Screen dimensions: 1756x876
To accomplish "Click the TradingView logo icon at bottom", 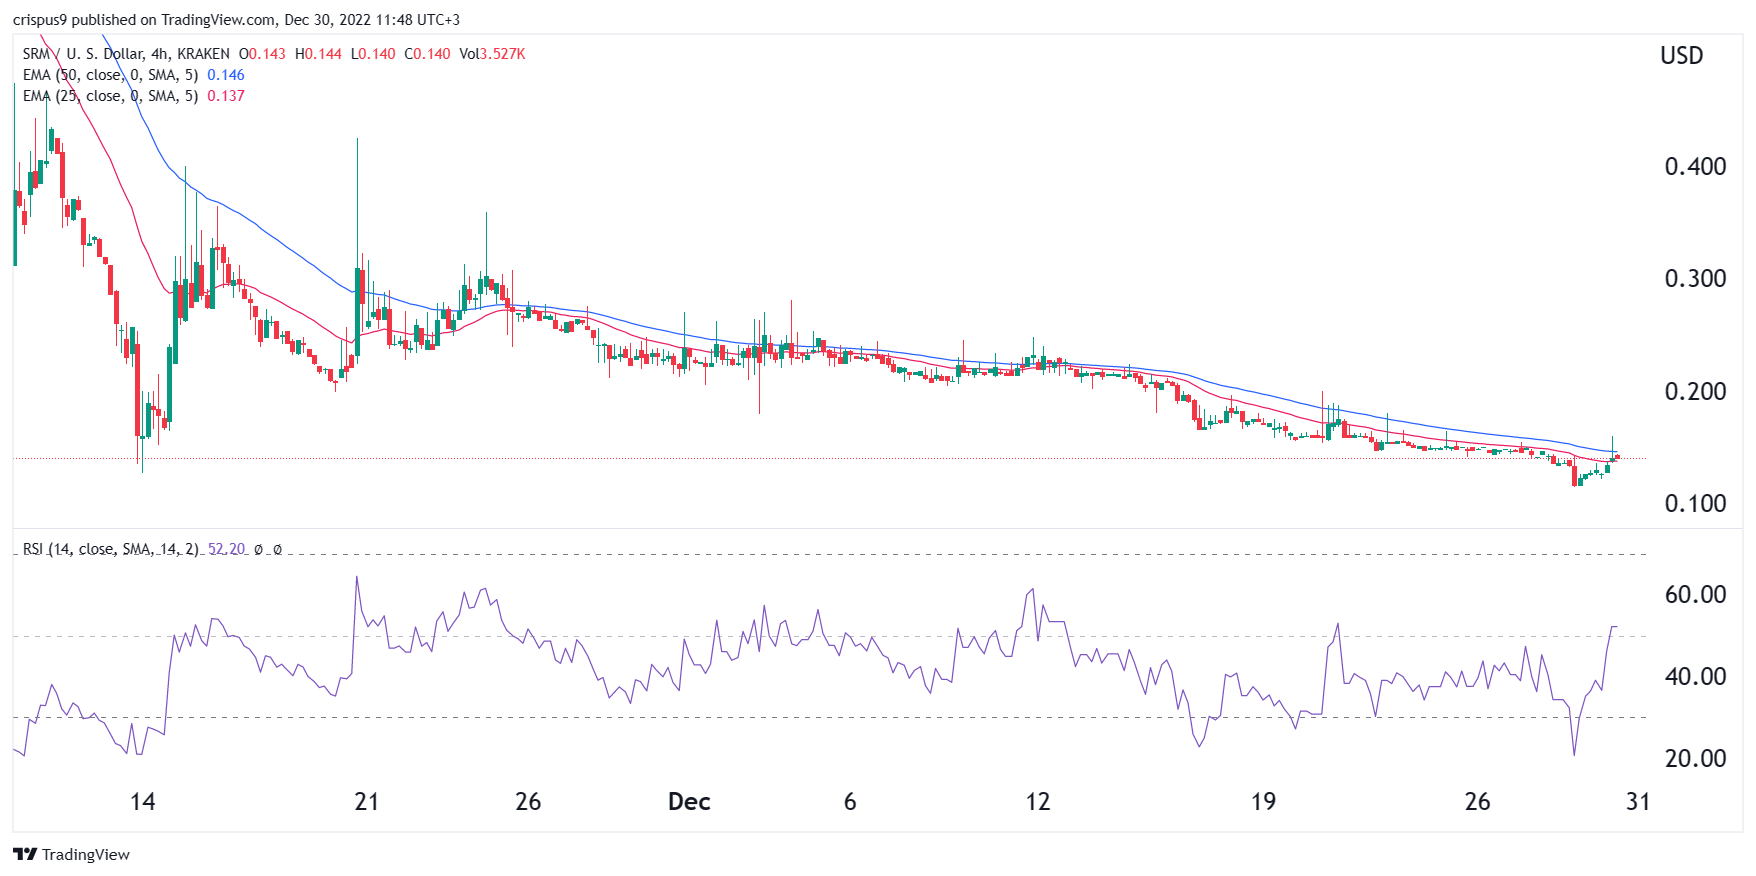I will tap(25, 854).
